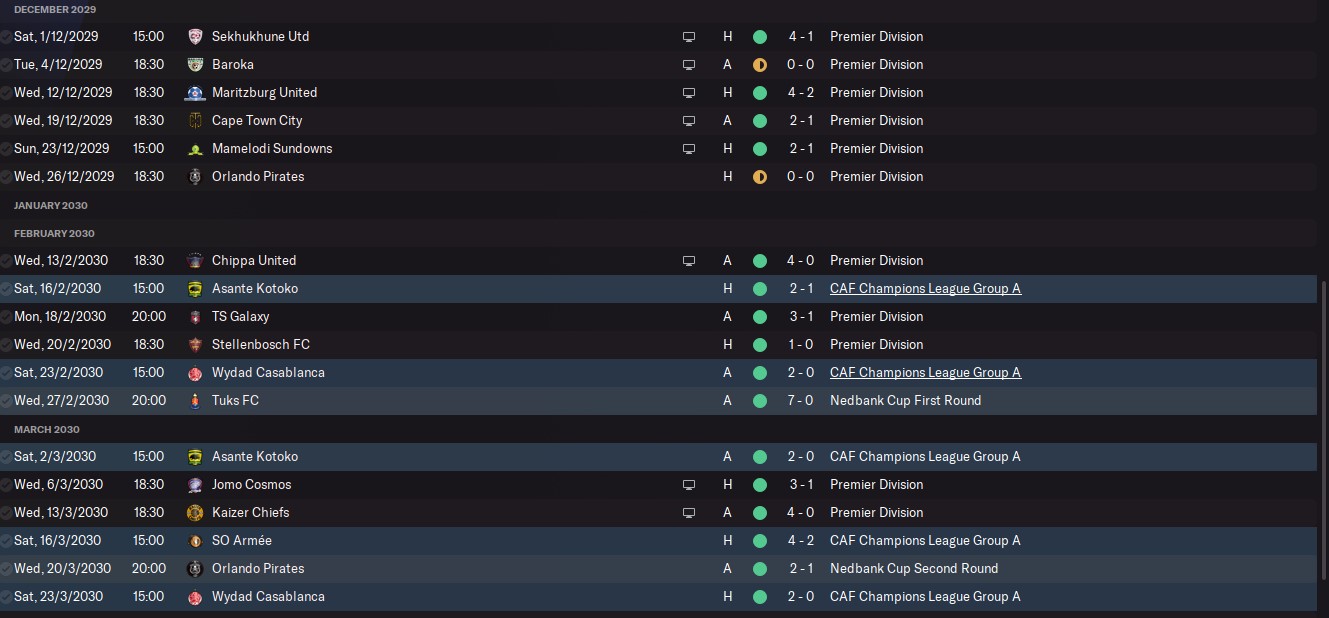Open the Orlando Pirates Nedbank Cup match row
Image resolution: width=1329 pixels, height=618 pixels.
click(658, 568)
